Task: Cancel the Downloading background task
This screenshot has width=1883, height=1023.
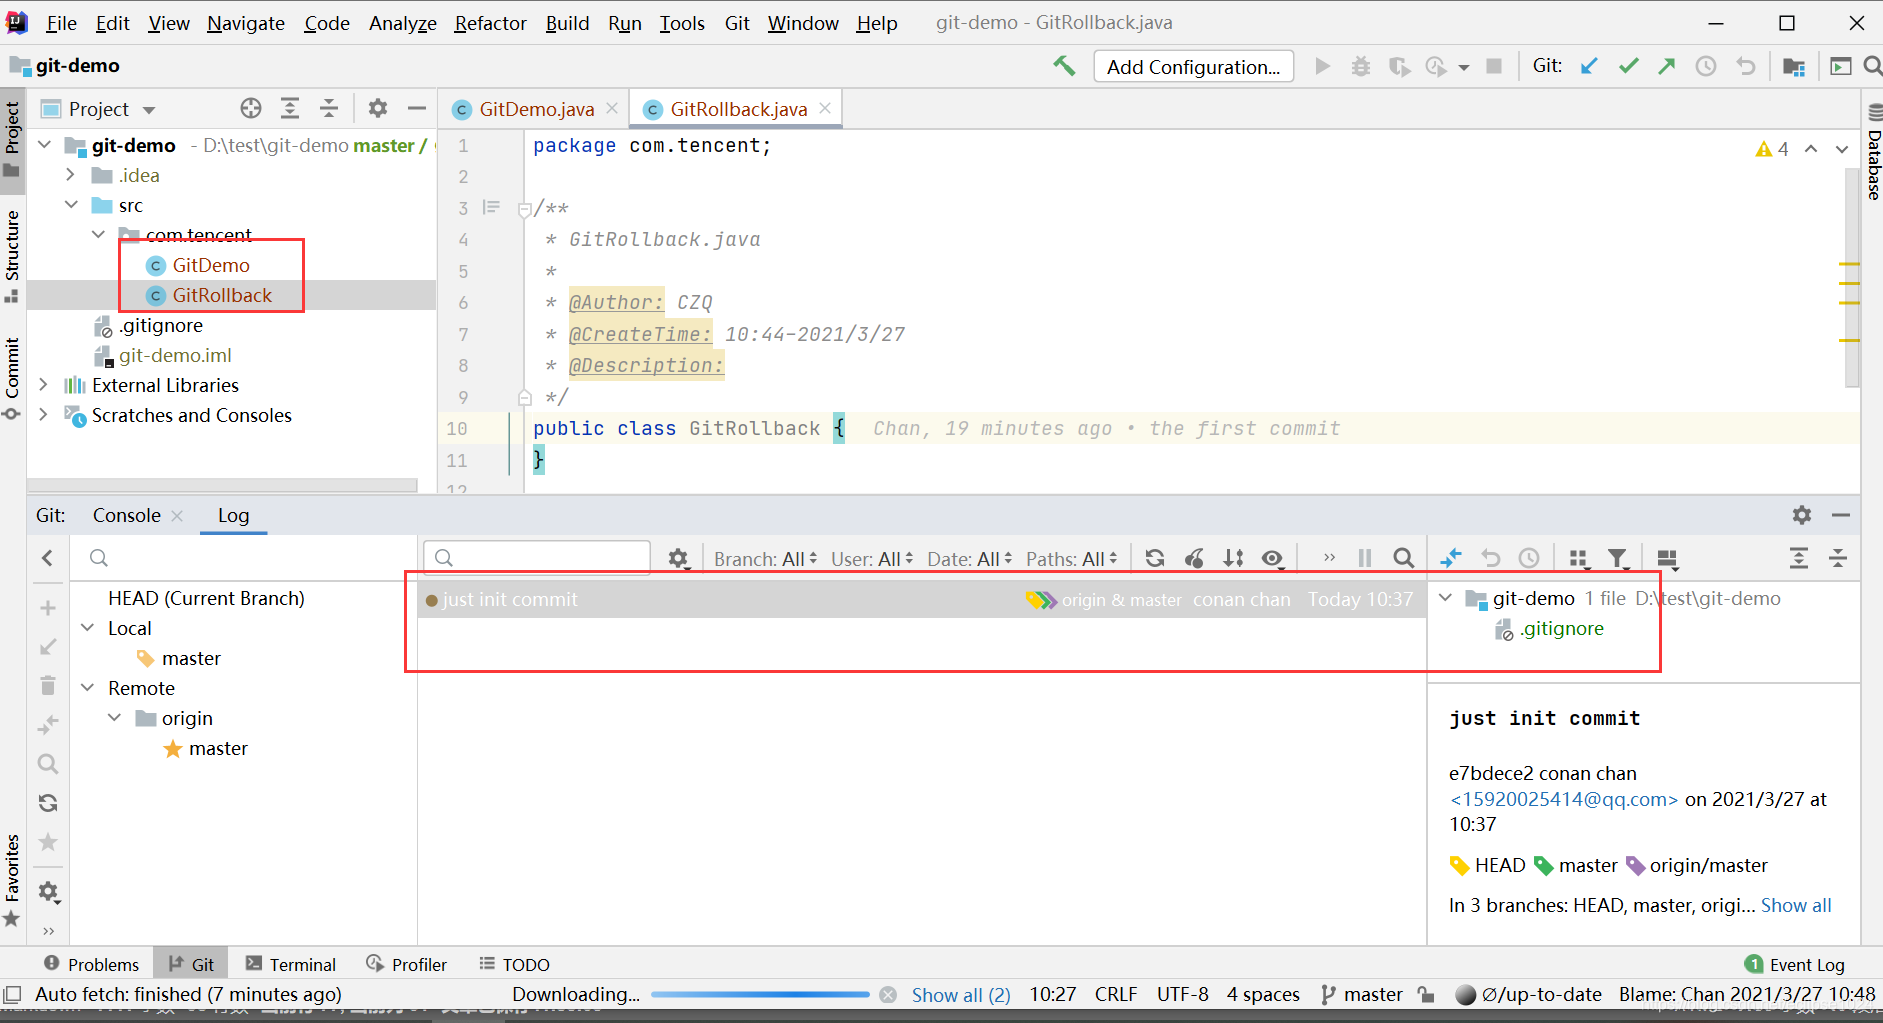Action: 888,994
